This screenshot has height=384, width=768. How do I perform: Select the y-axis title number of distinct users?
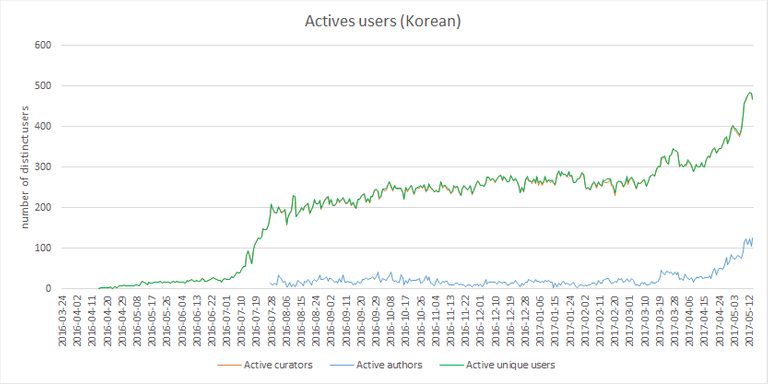[x=25, y=167]
